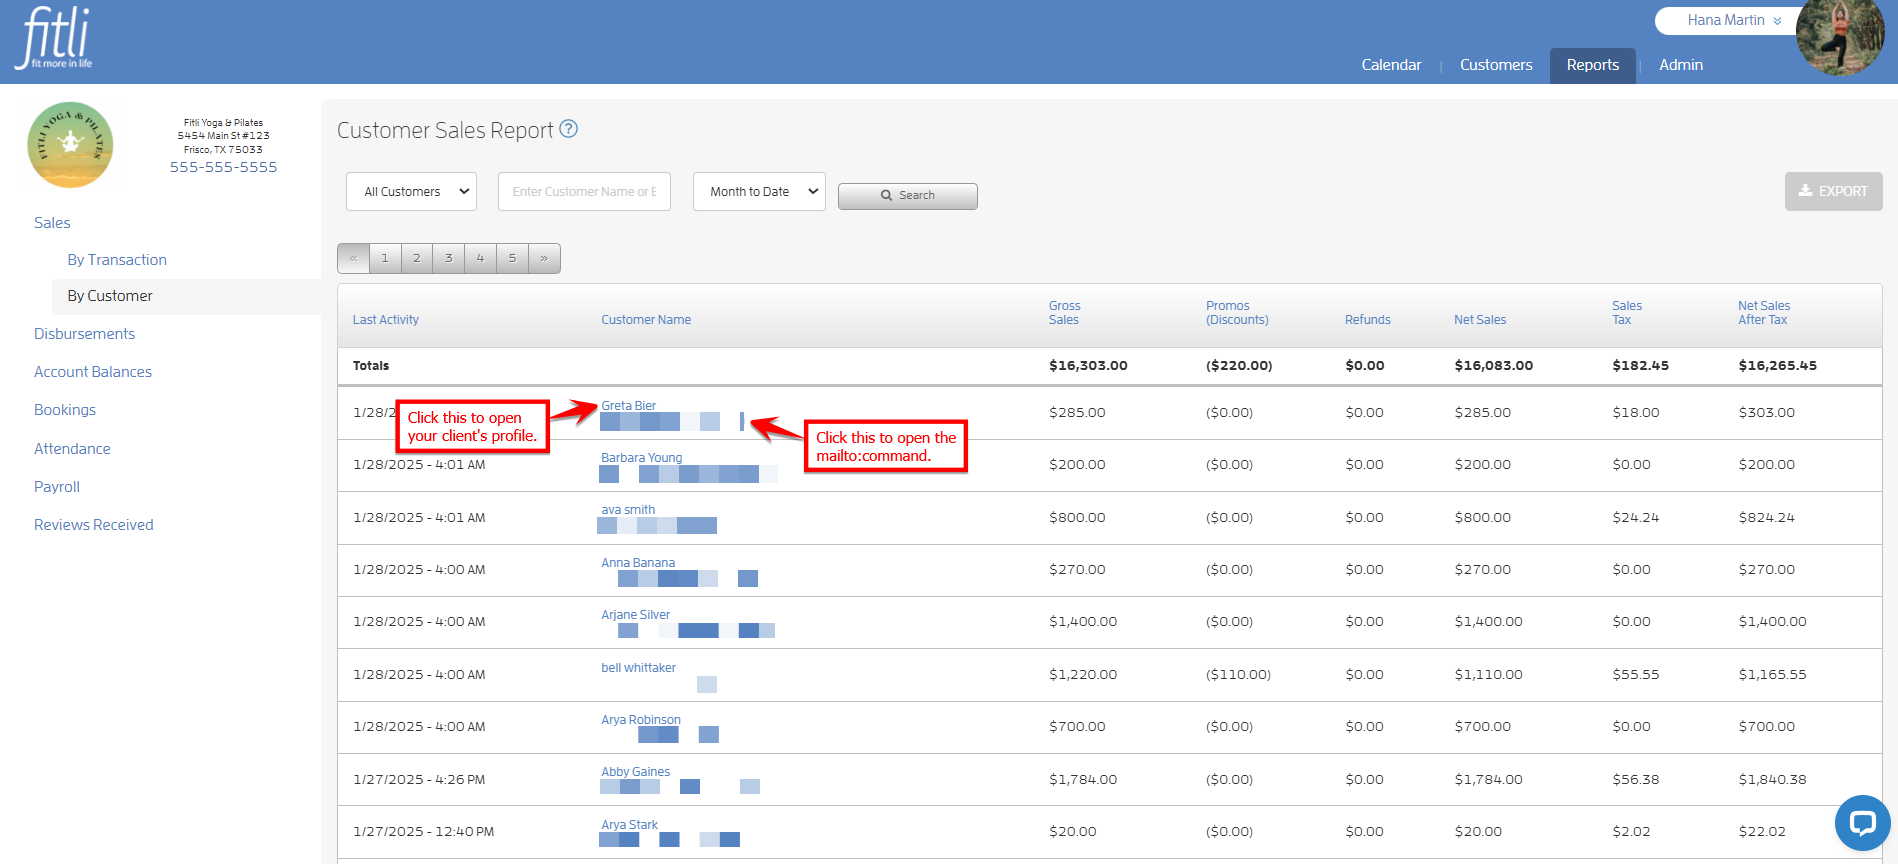
Task: Switch to the Admin tab
Action: [1681, 65]
